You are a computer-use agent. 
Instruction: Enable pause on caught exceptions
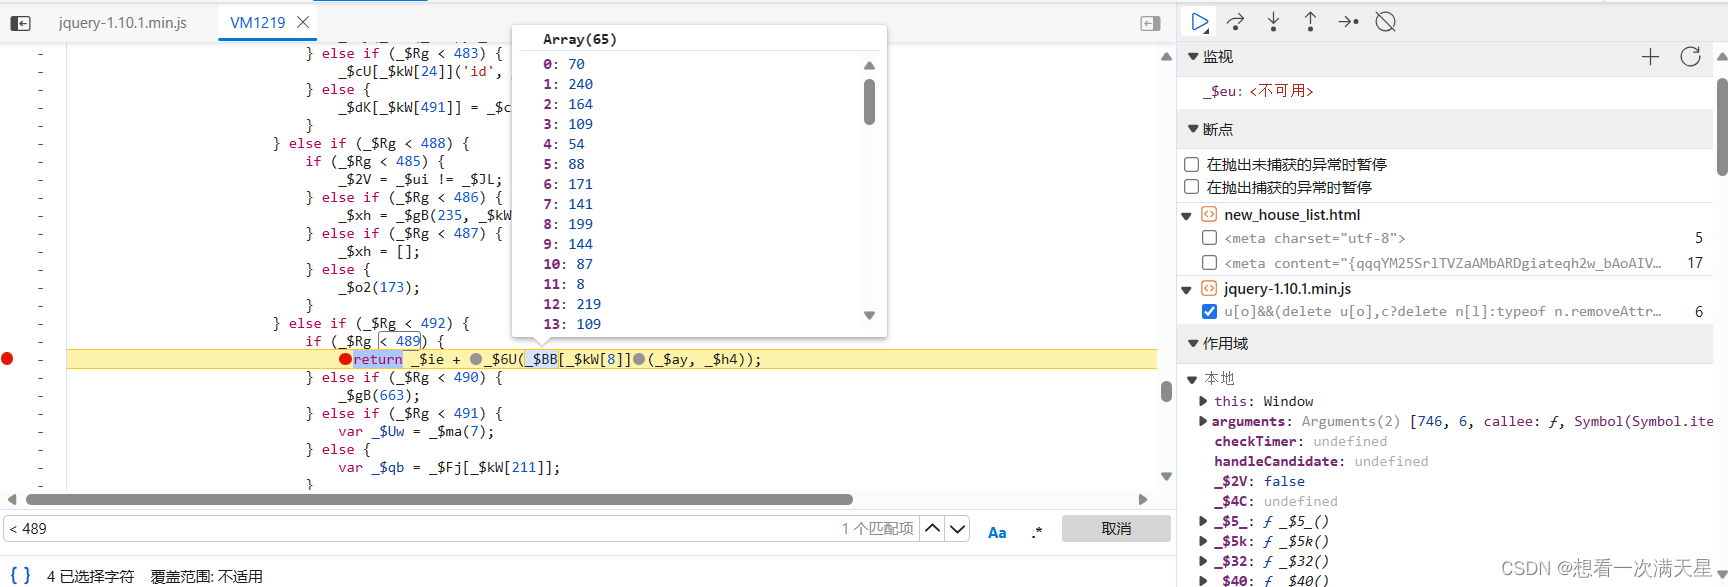(x=1191, y=187)
